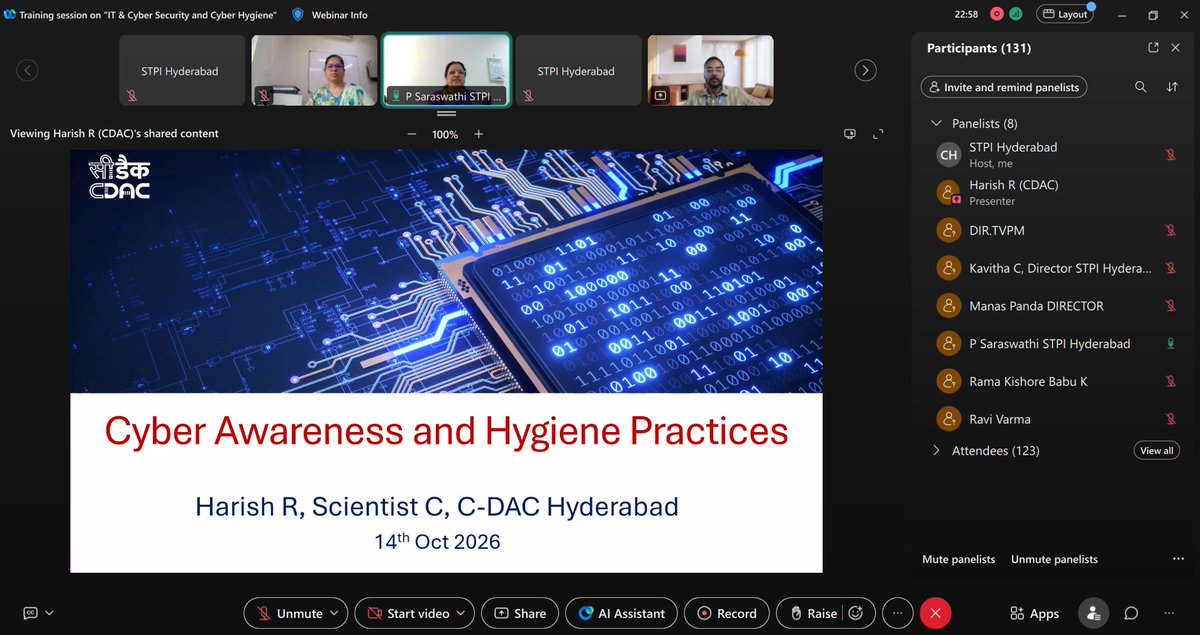
Task: Enter full screen for shared content
Action: click(879, 134)
